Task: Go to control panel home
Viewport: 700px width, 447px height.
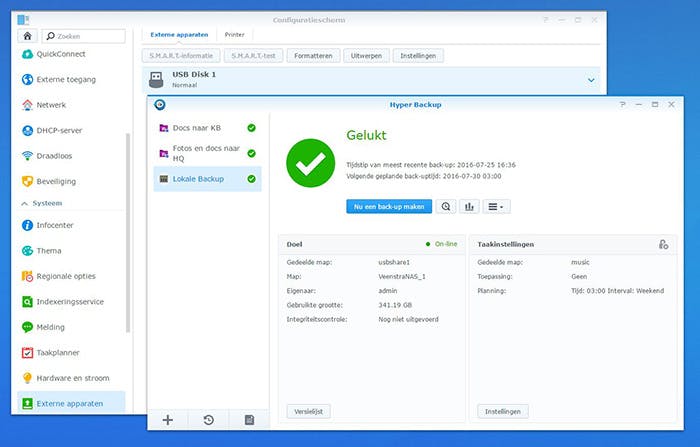Action: 27,36
